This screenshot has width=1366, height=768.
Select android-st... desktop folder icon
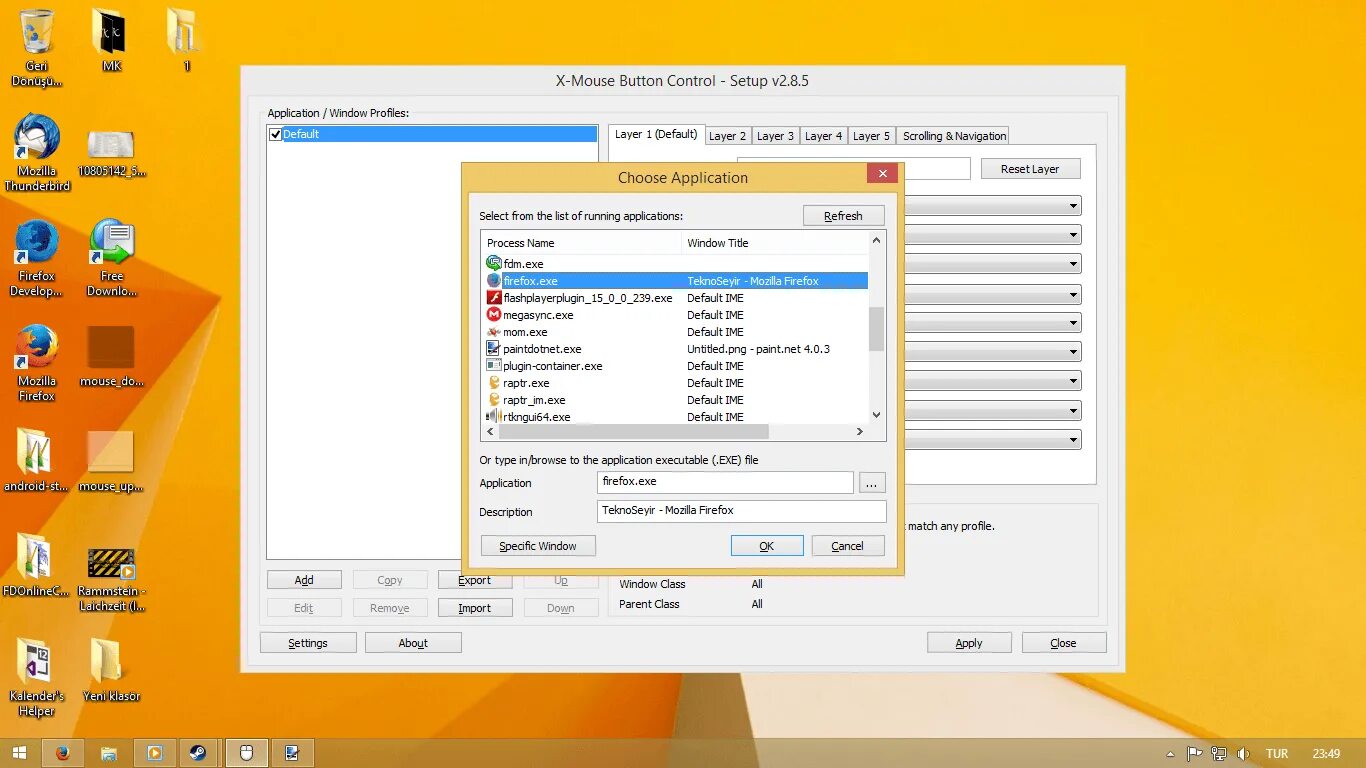(36, 460)
